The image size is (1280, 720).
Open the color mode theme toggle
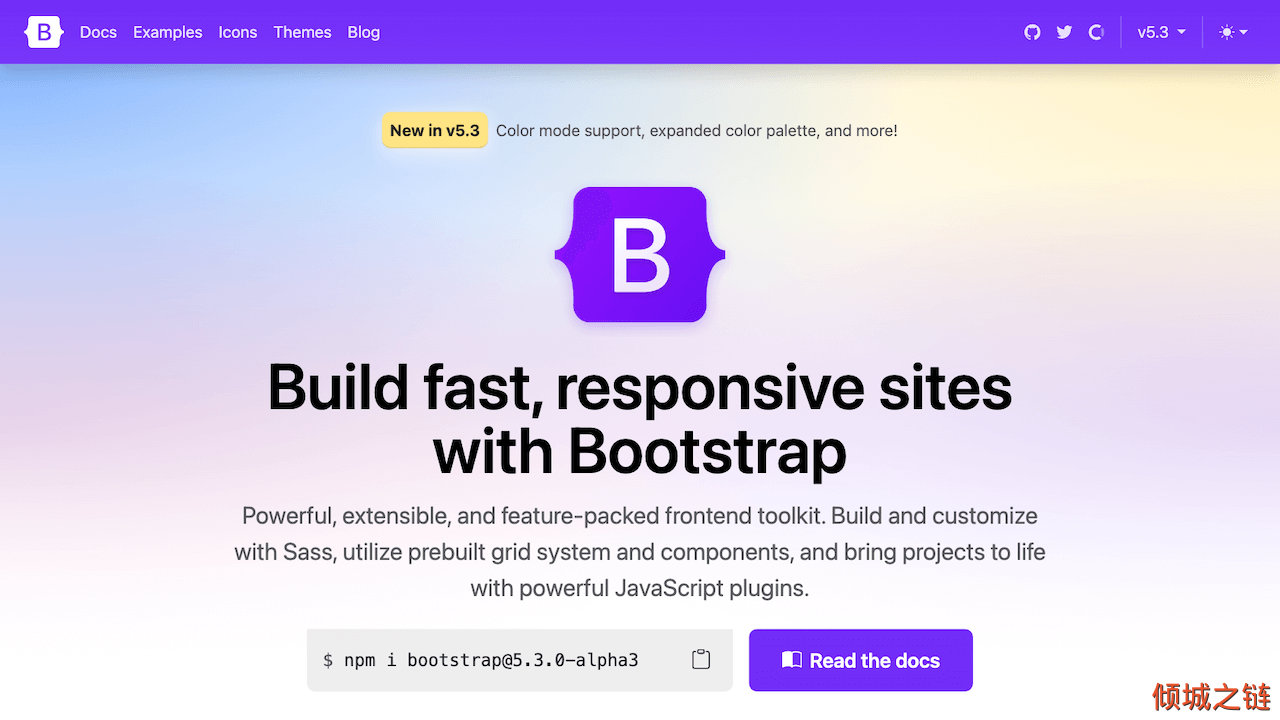pos(1233,32)
